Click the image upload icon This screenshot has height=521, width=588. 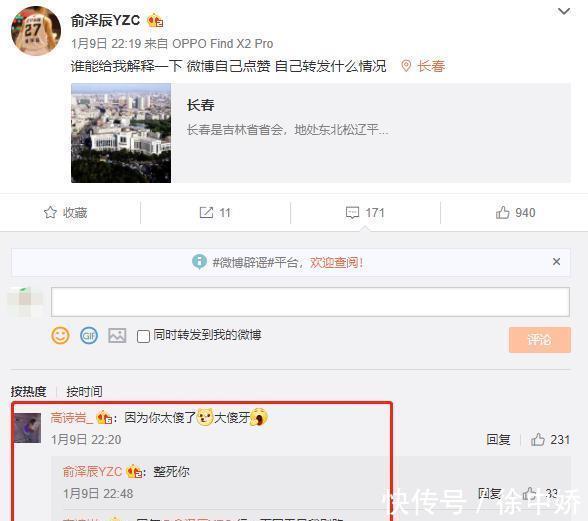pyautogui.click(x=117, y=335)
